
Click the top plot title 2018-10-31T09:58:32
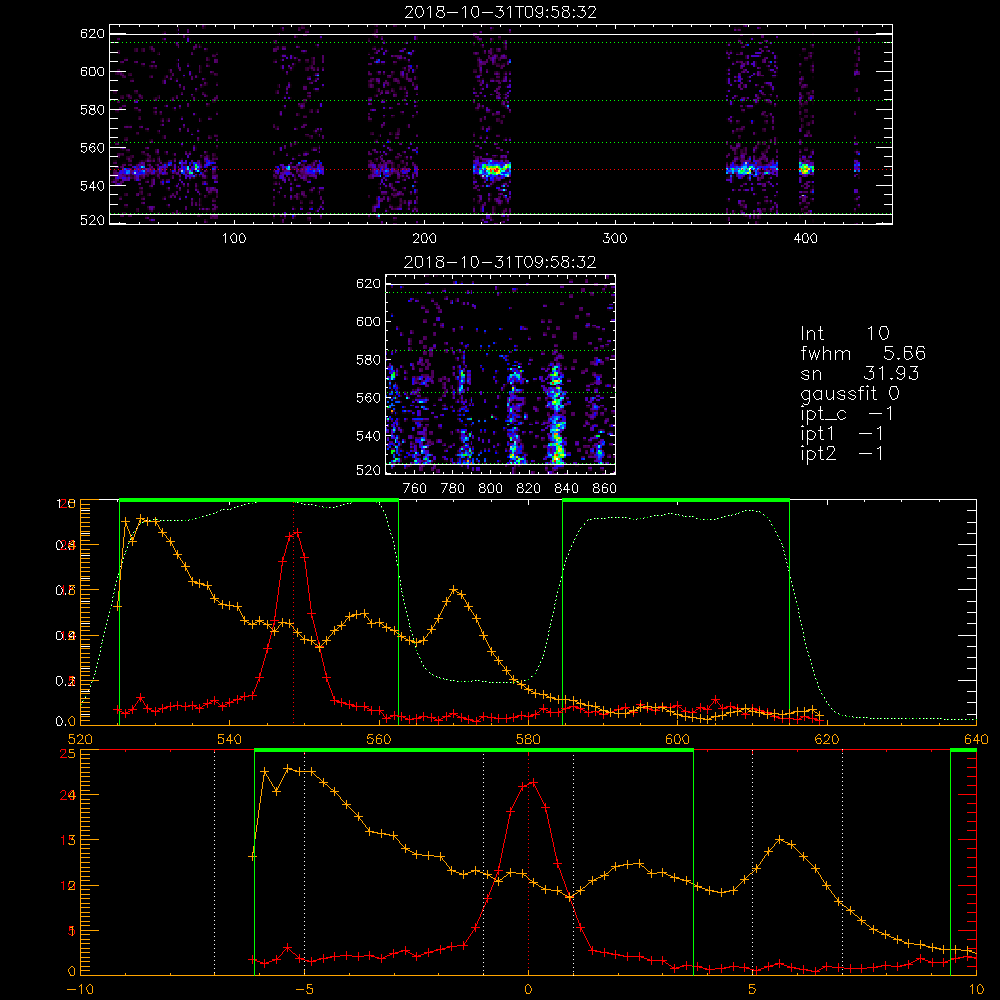pos(500,12)
